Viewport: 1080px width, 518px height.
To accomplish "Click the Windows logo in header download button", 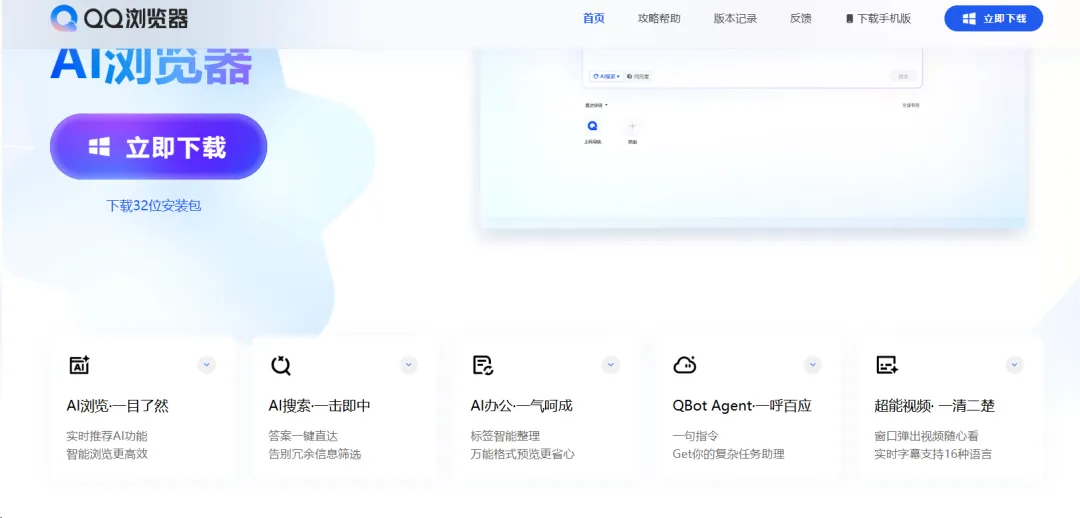I will click(968, 19).
